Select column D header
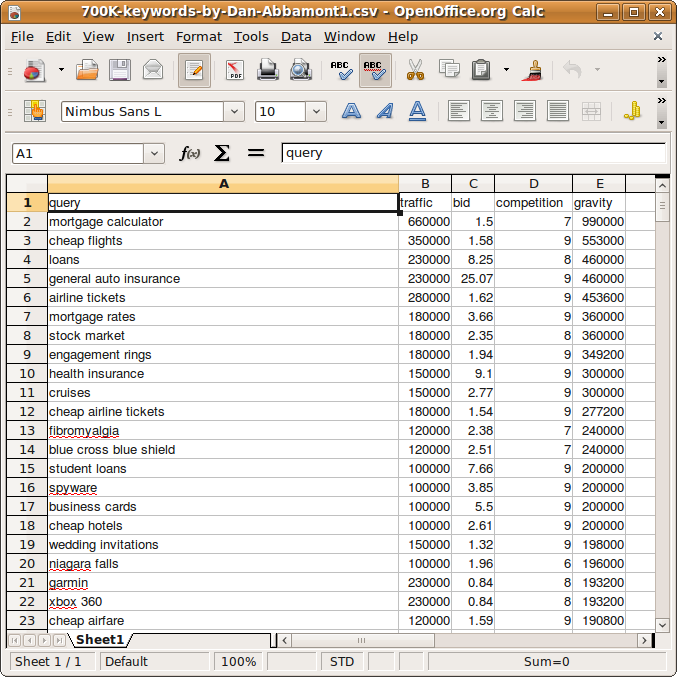Image resolution: width=677 pixels, height=677 pixels. (534, 184)
